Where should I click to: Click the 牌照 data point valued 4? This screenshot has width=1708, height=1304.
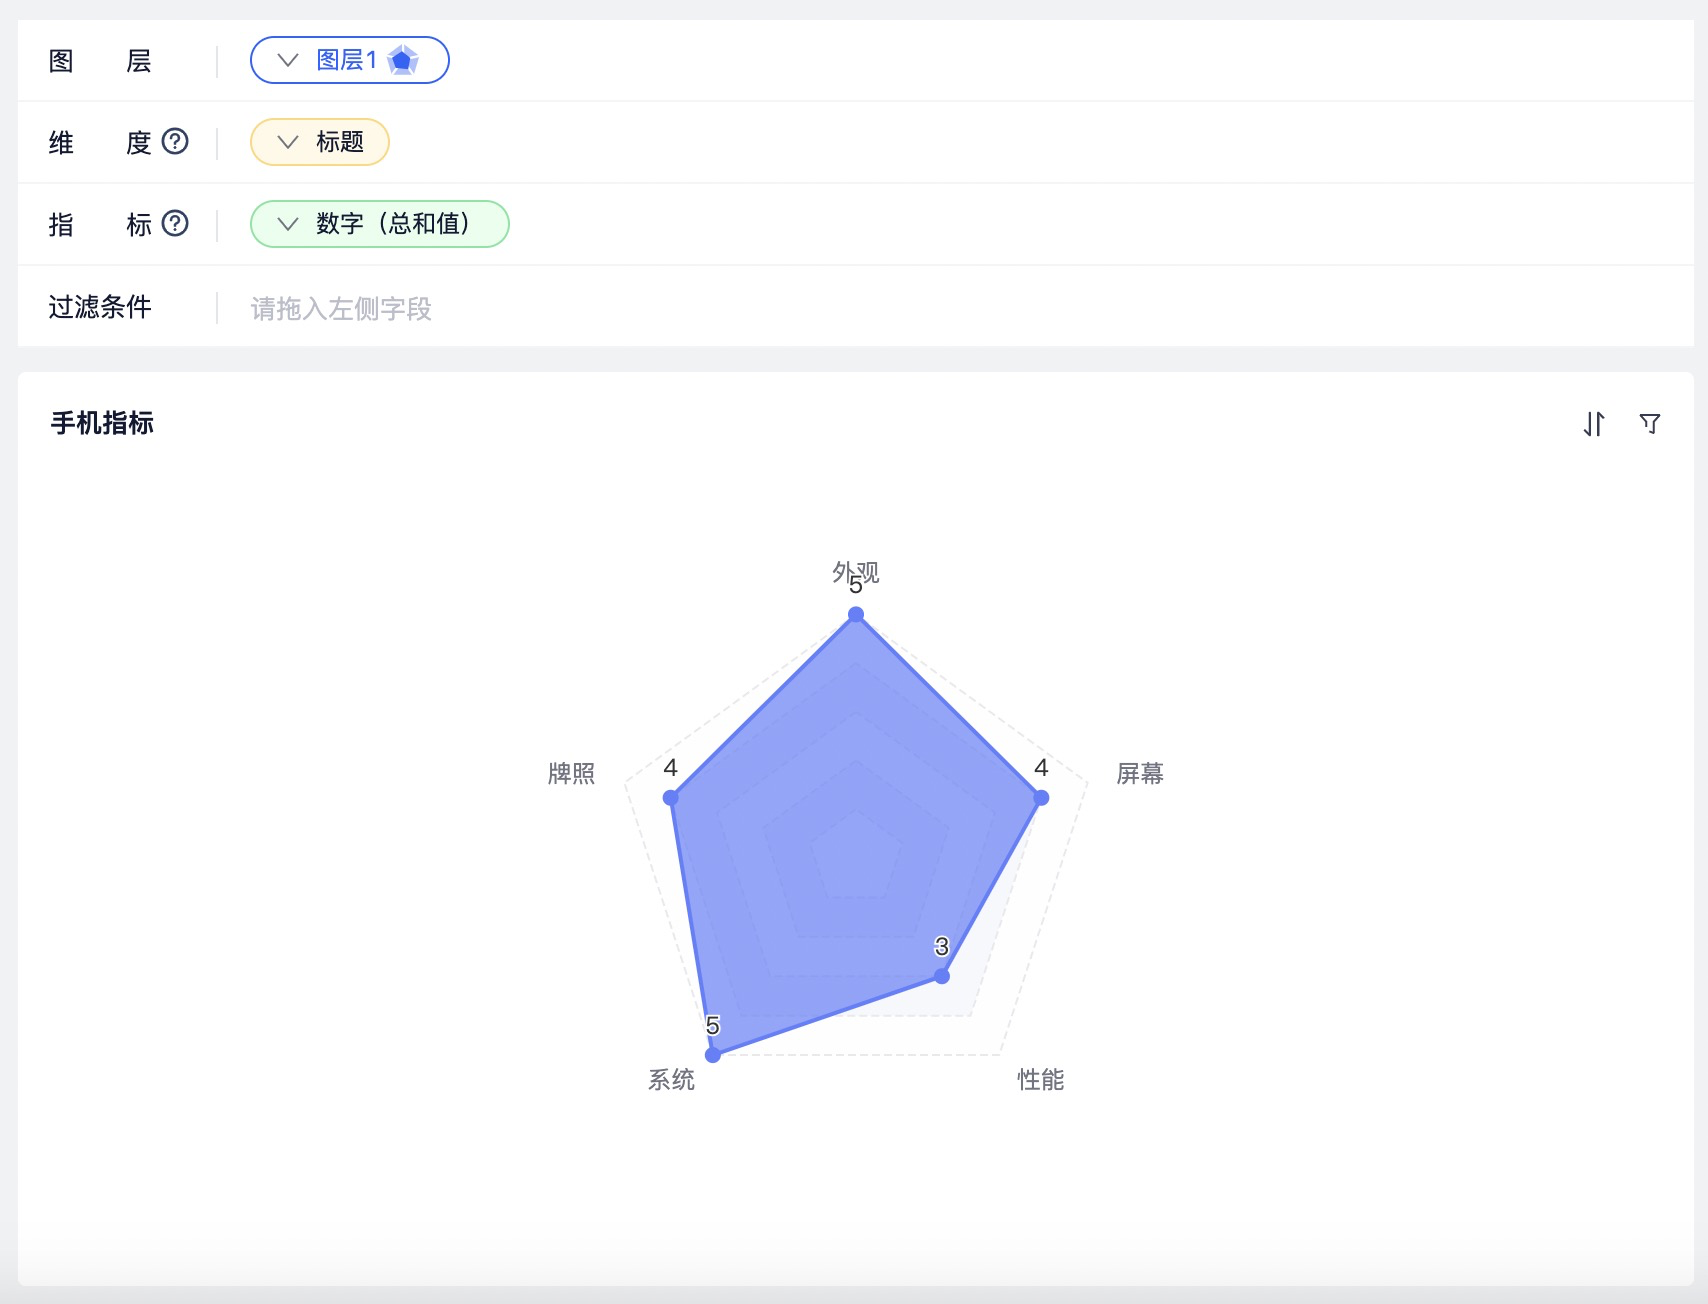point(671,797)
